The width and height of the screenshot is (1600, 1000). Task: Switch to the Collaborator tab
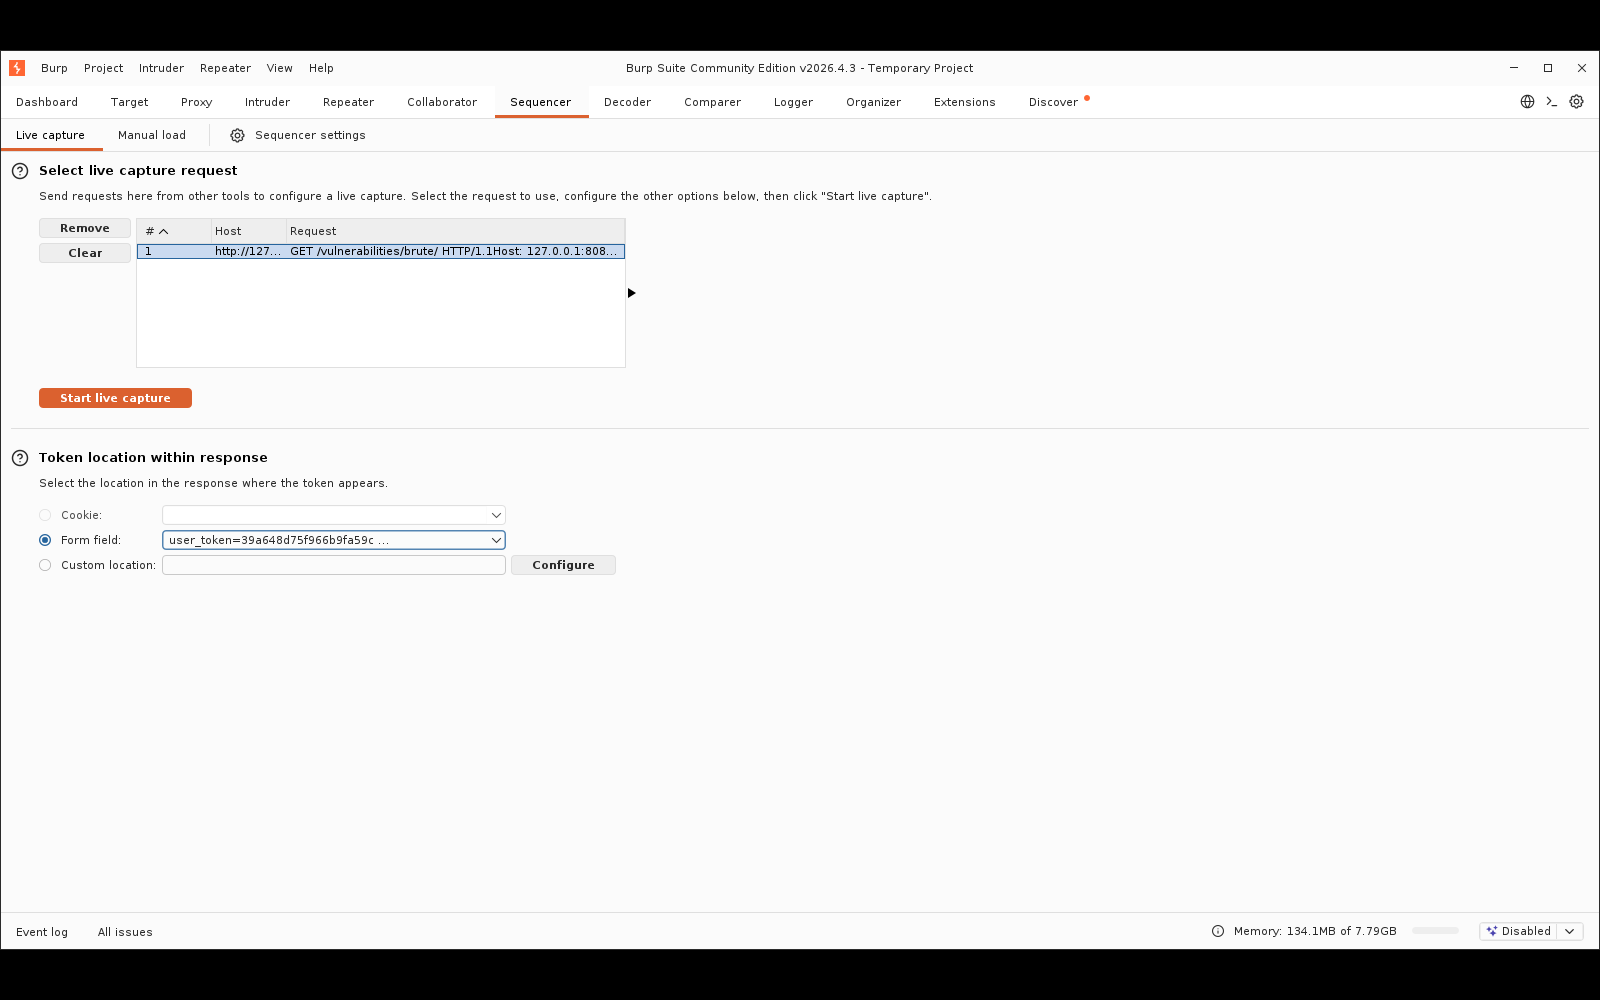click(x=442, y=102)
